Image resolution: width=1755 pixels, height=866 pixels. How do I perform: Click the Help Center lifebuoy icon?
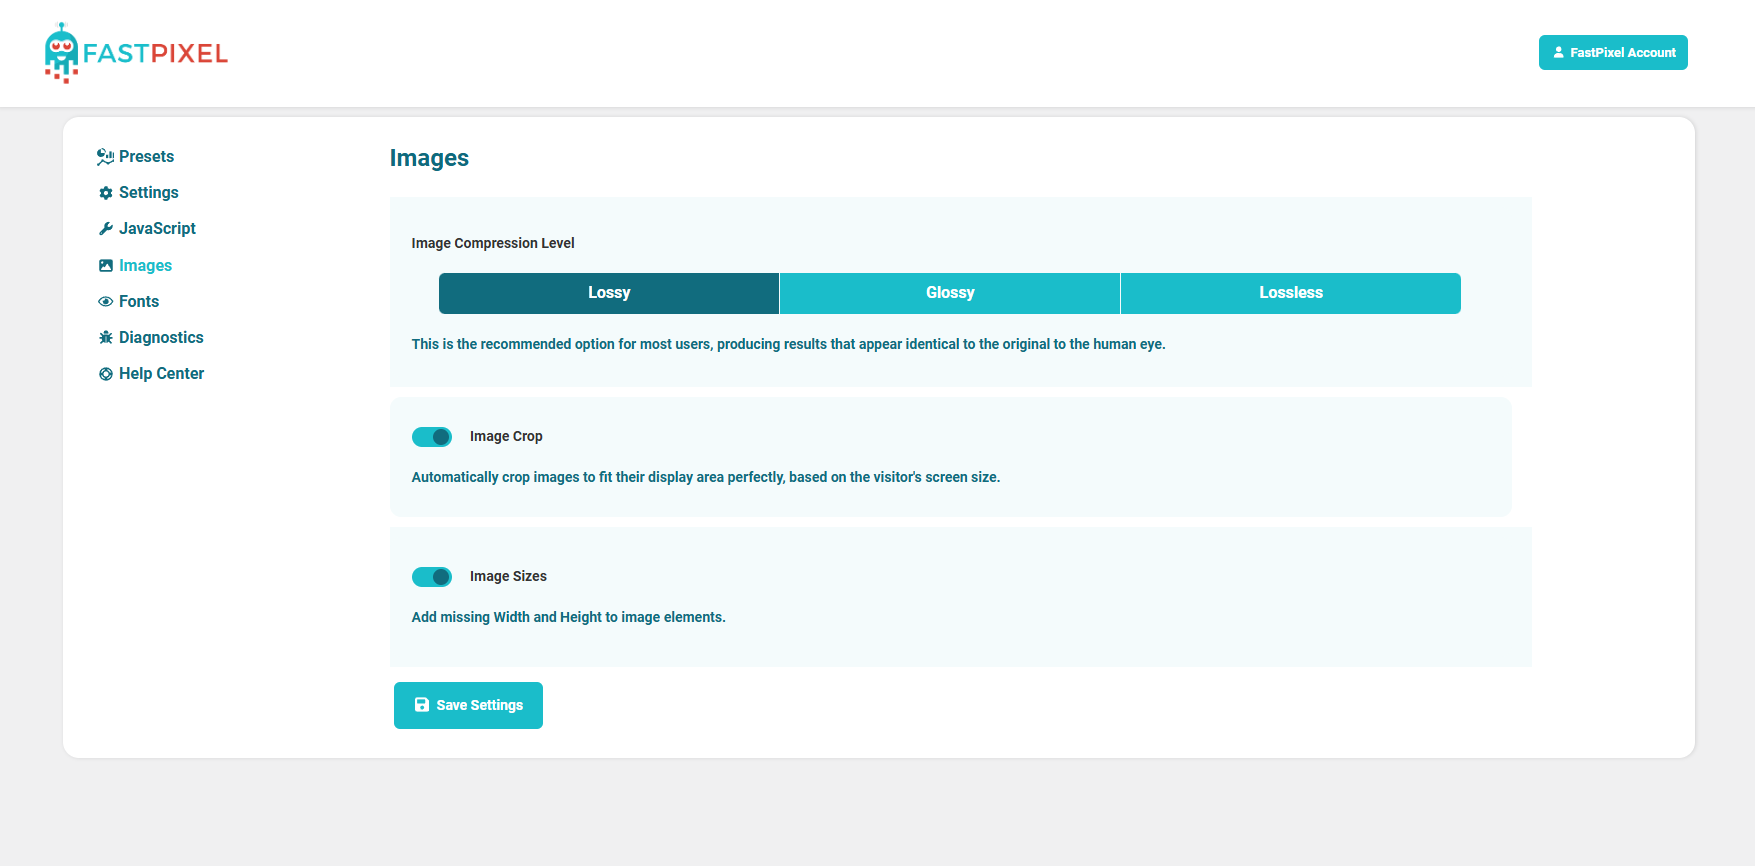pyautogui.click(x=106, y=374)
